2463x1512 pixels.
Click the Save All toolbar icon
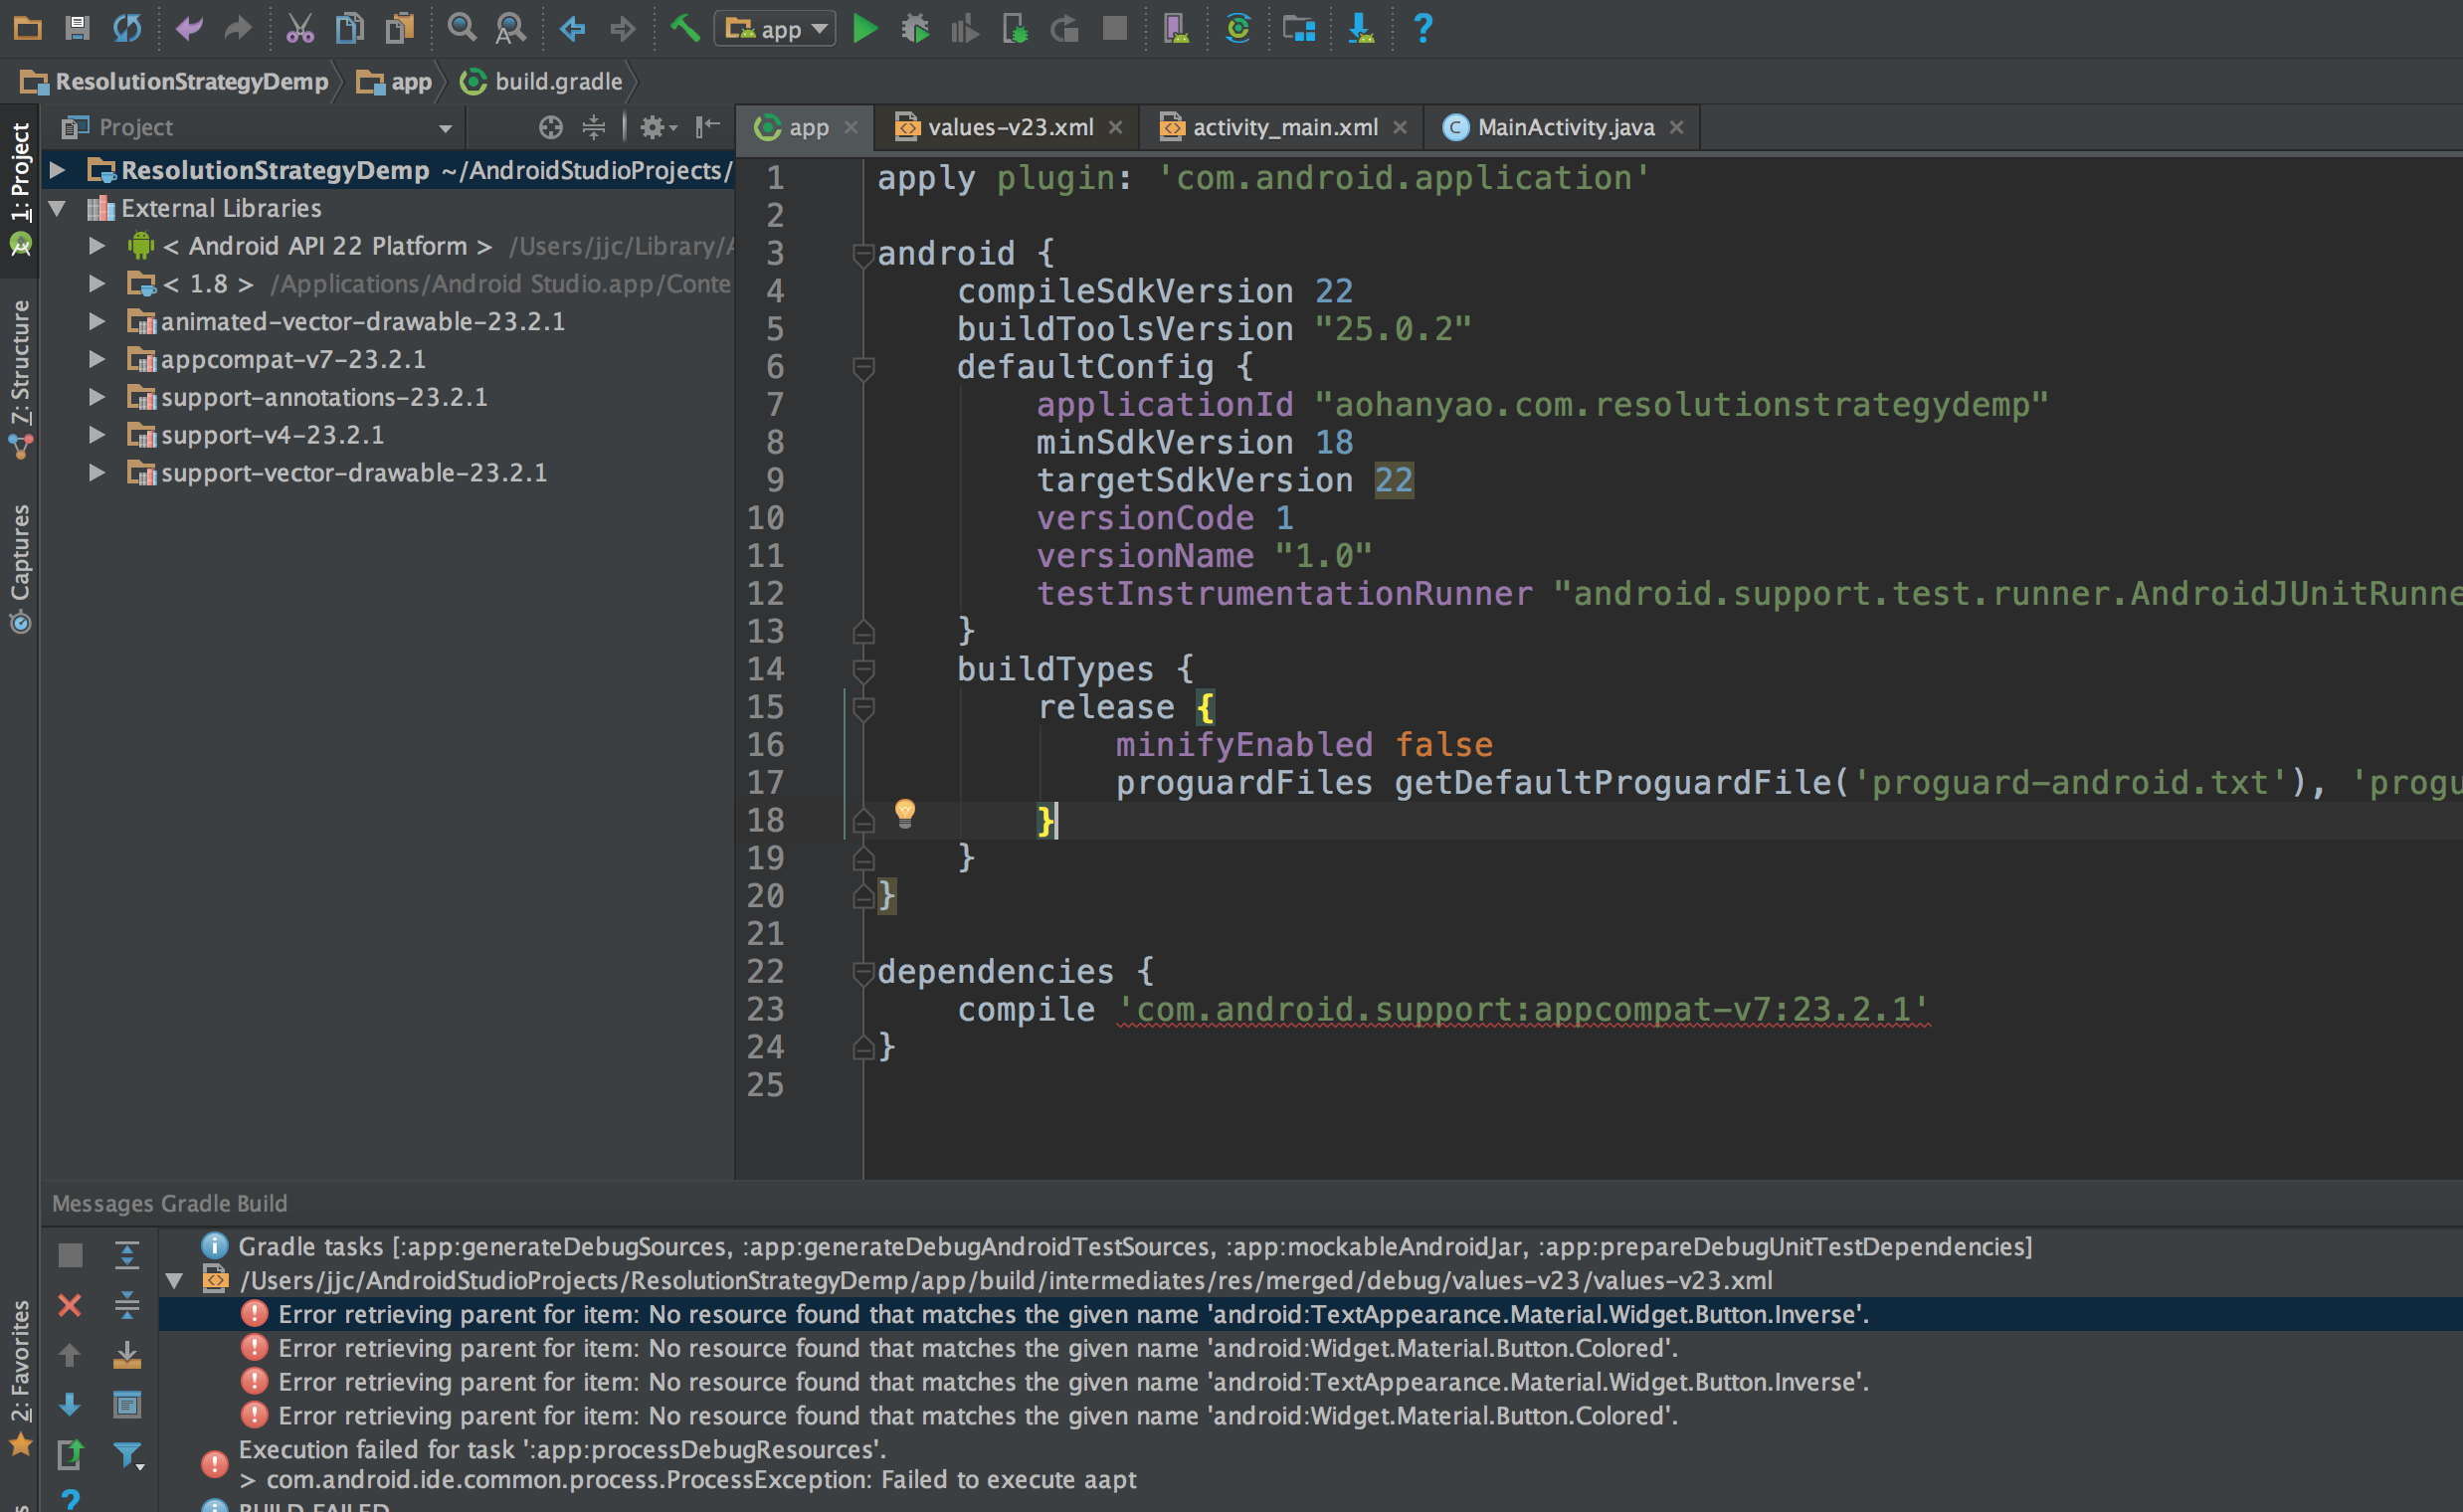pos(77,28)
